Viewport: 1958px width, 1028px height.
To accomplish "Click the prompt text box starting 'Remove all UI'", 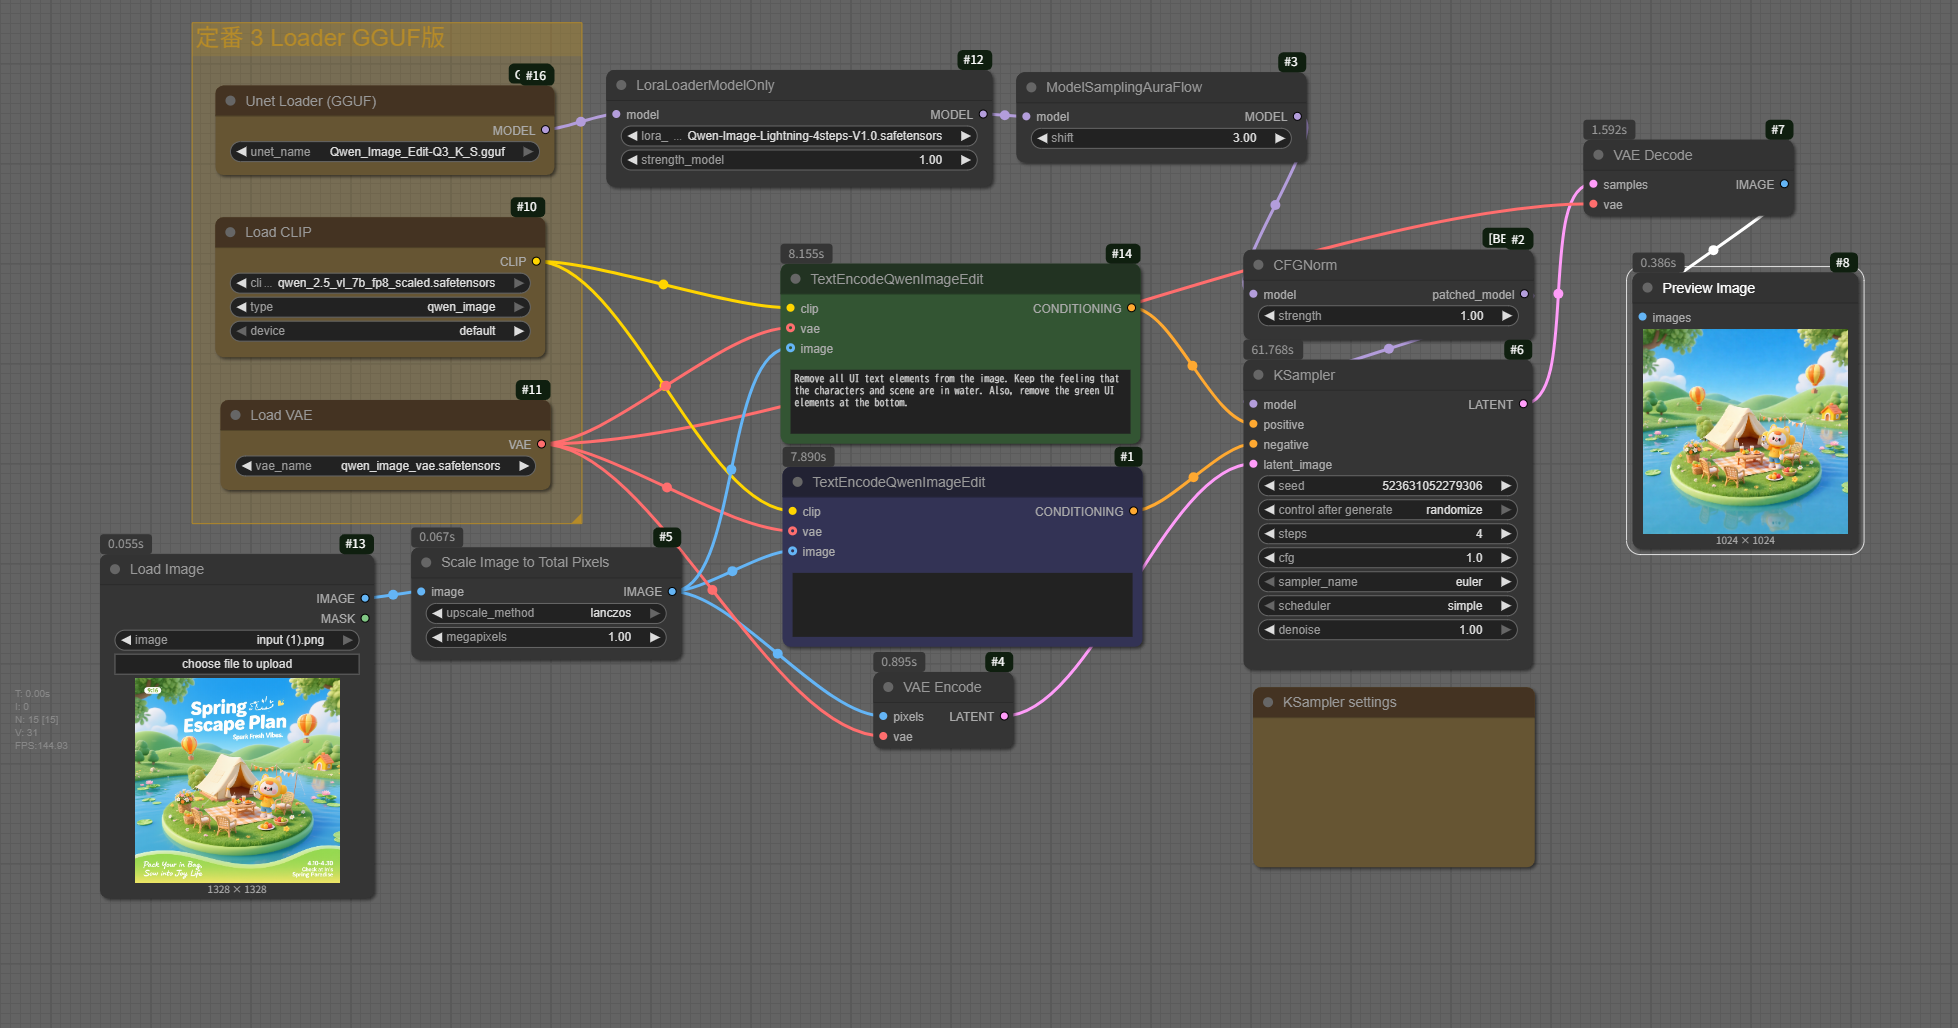I will (x=960, y=402).
